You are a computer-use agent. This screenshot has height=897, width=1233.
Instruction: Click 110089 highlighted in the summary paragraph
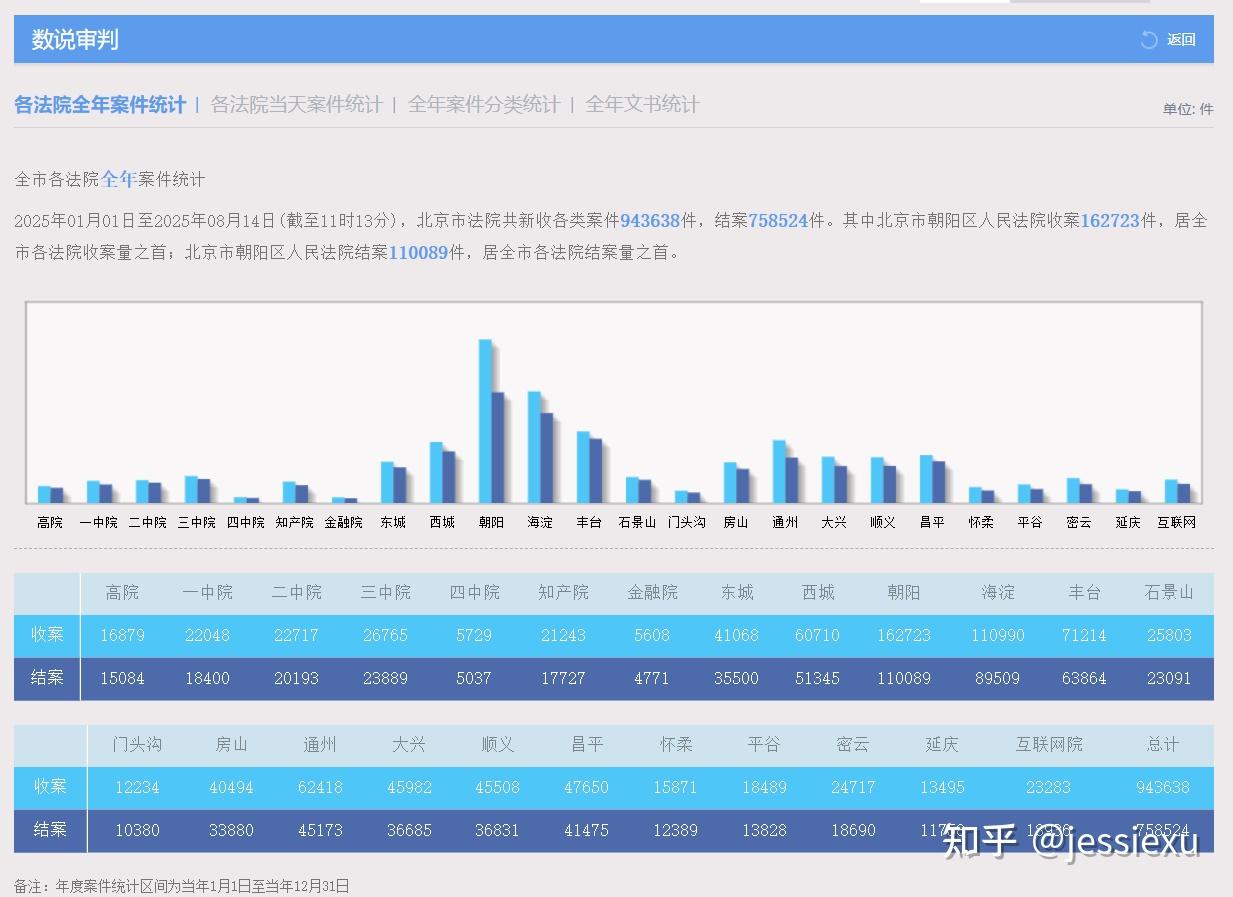coord(418,253)
